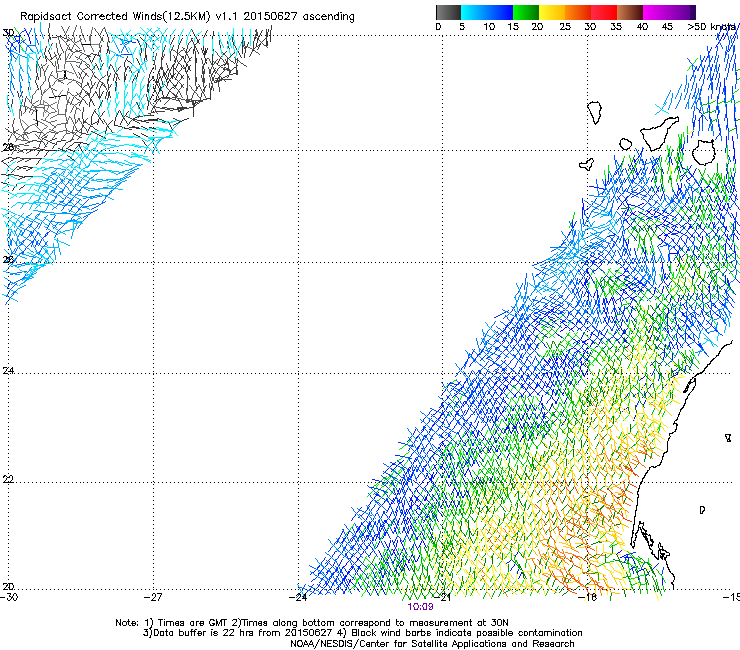The image size is (740, 650).
Task: Click the latitude label '28'
Action: [8, 147]
